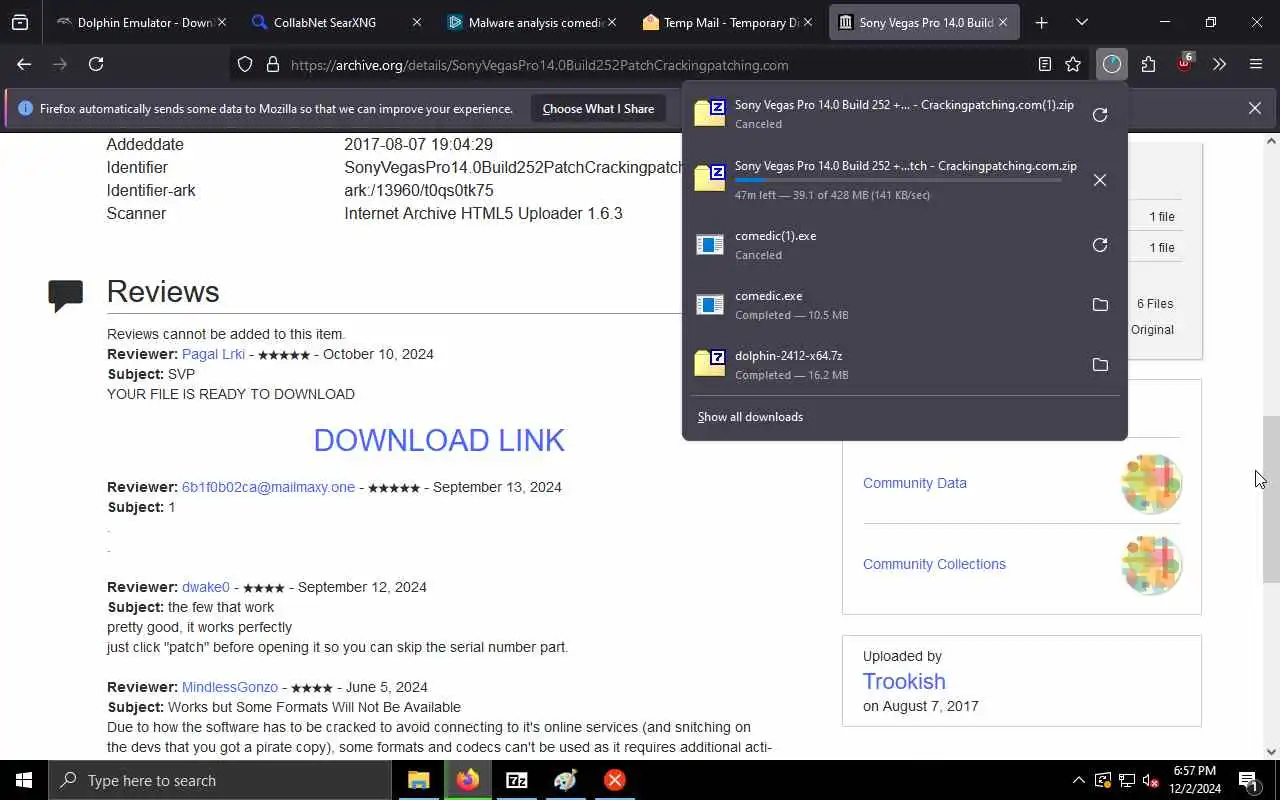The width and height of the screenshot is (1280, 800).
Task: Open uploader Trookish profile
Action: click(904, 681)
